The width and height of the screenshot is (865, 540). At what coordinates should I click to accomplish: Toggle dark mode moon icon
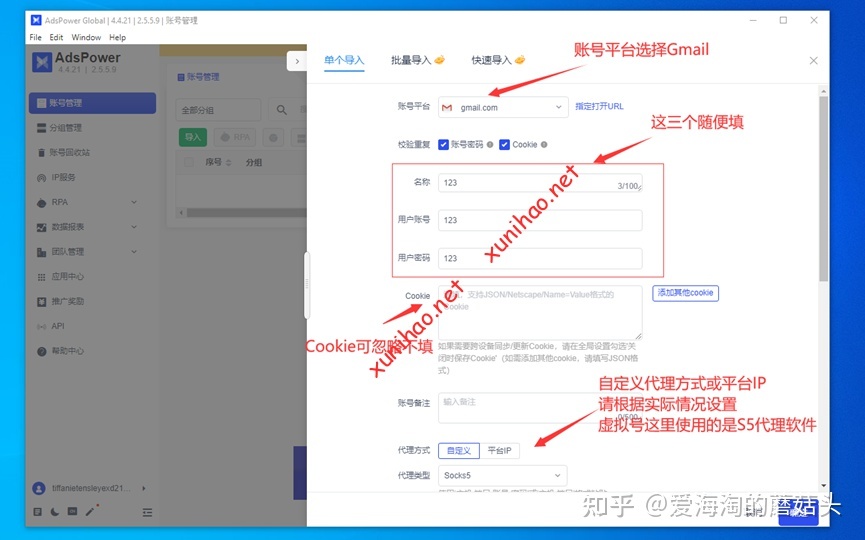click(55, 512)
